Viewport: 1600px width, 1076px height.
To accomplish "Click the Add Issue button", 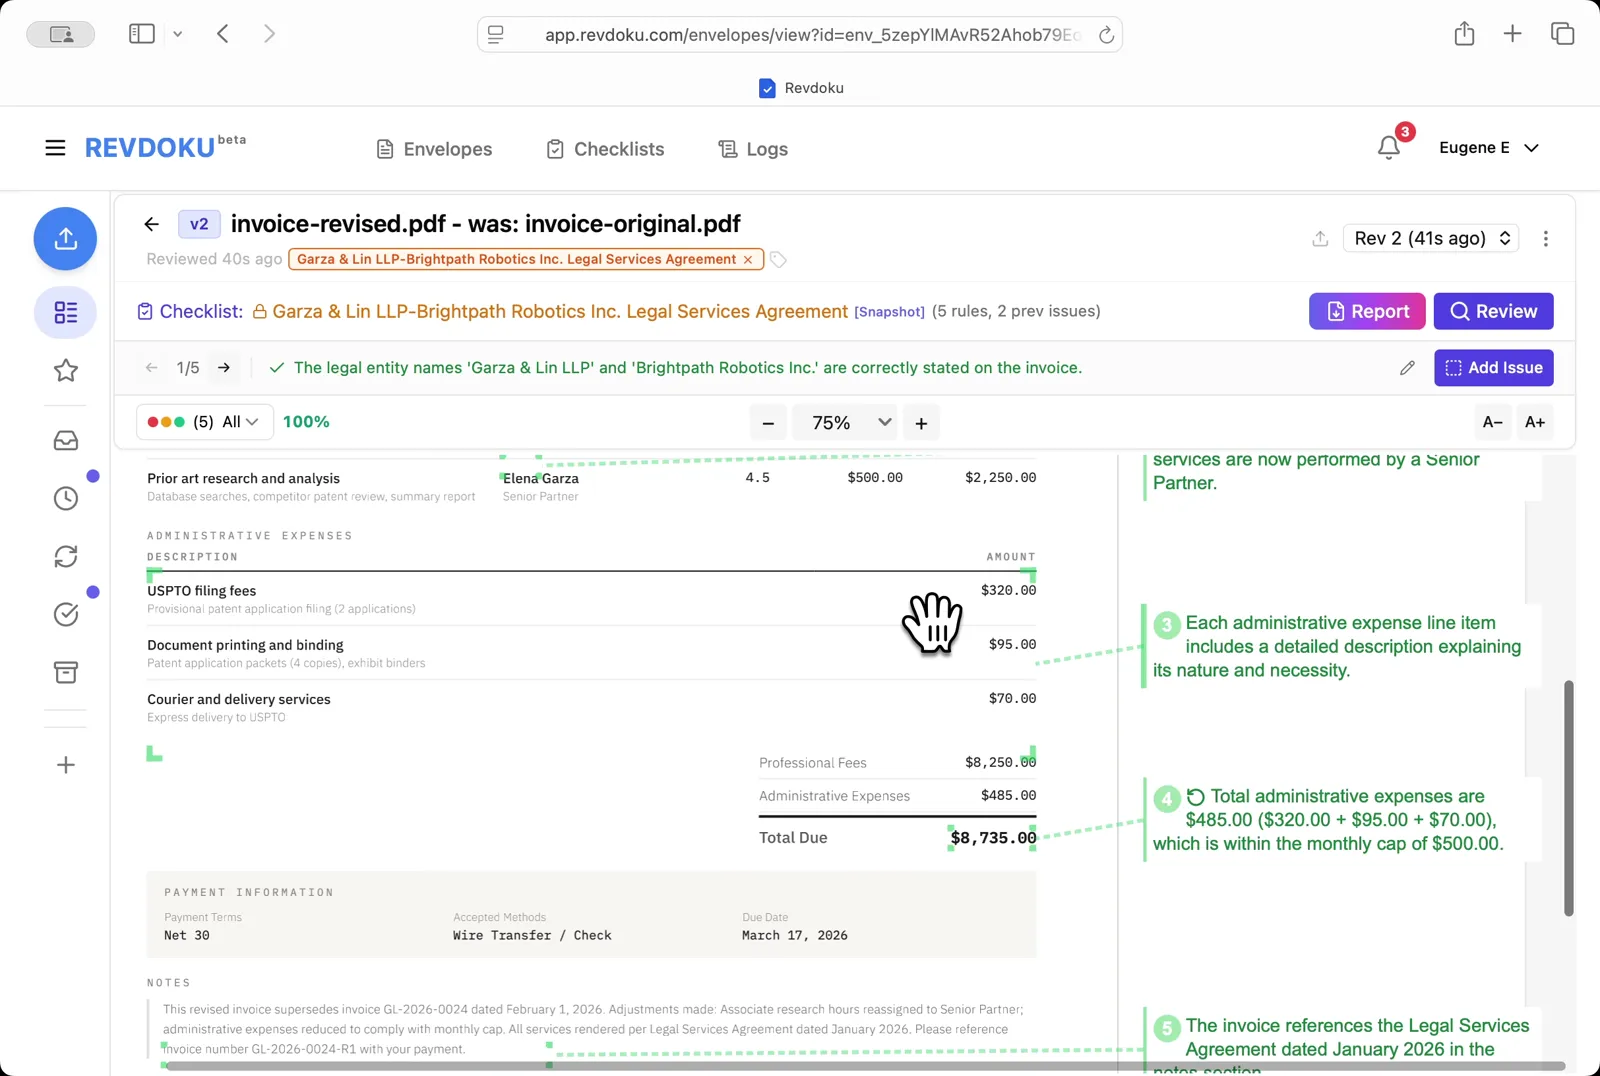I will click(1493, 367).
